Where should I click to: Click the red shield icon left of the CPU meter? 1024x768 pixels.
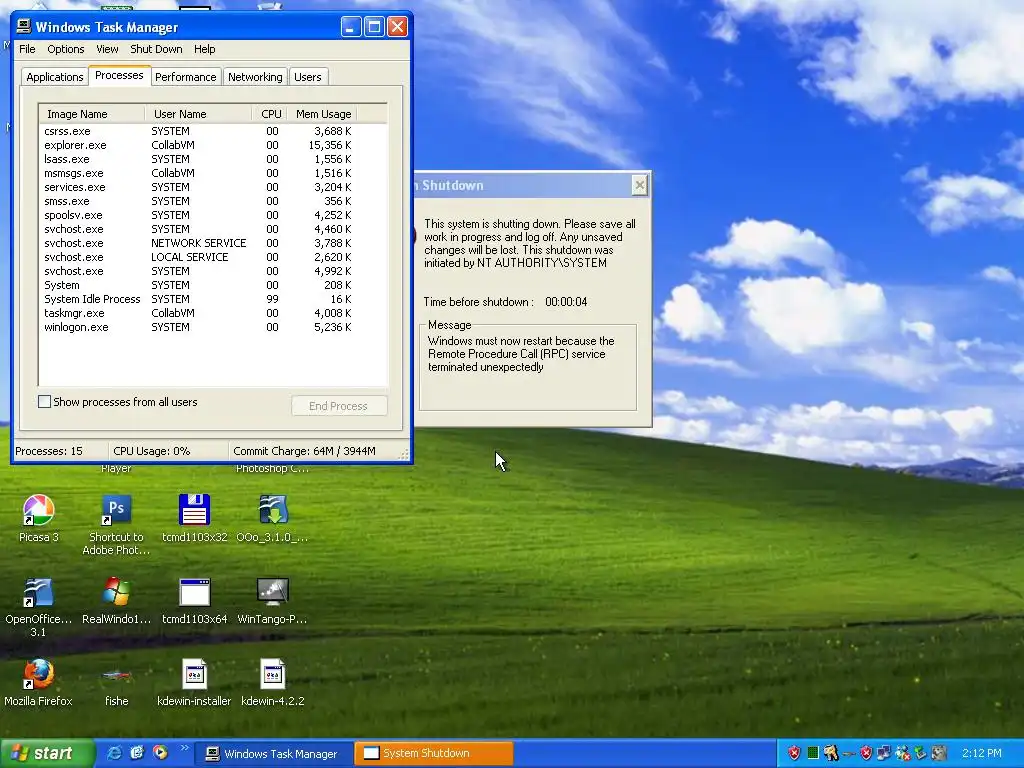[x=794, y=753]
